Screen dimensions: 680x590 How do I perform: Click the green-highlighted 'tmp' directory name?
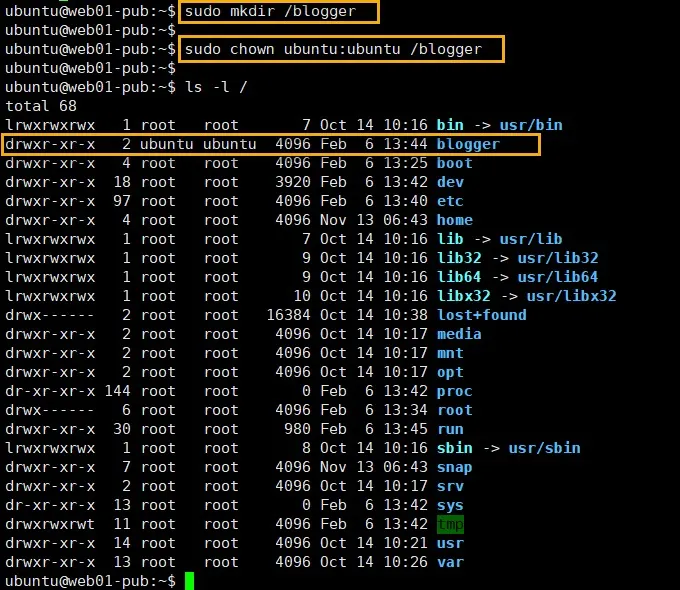450,524
